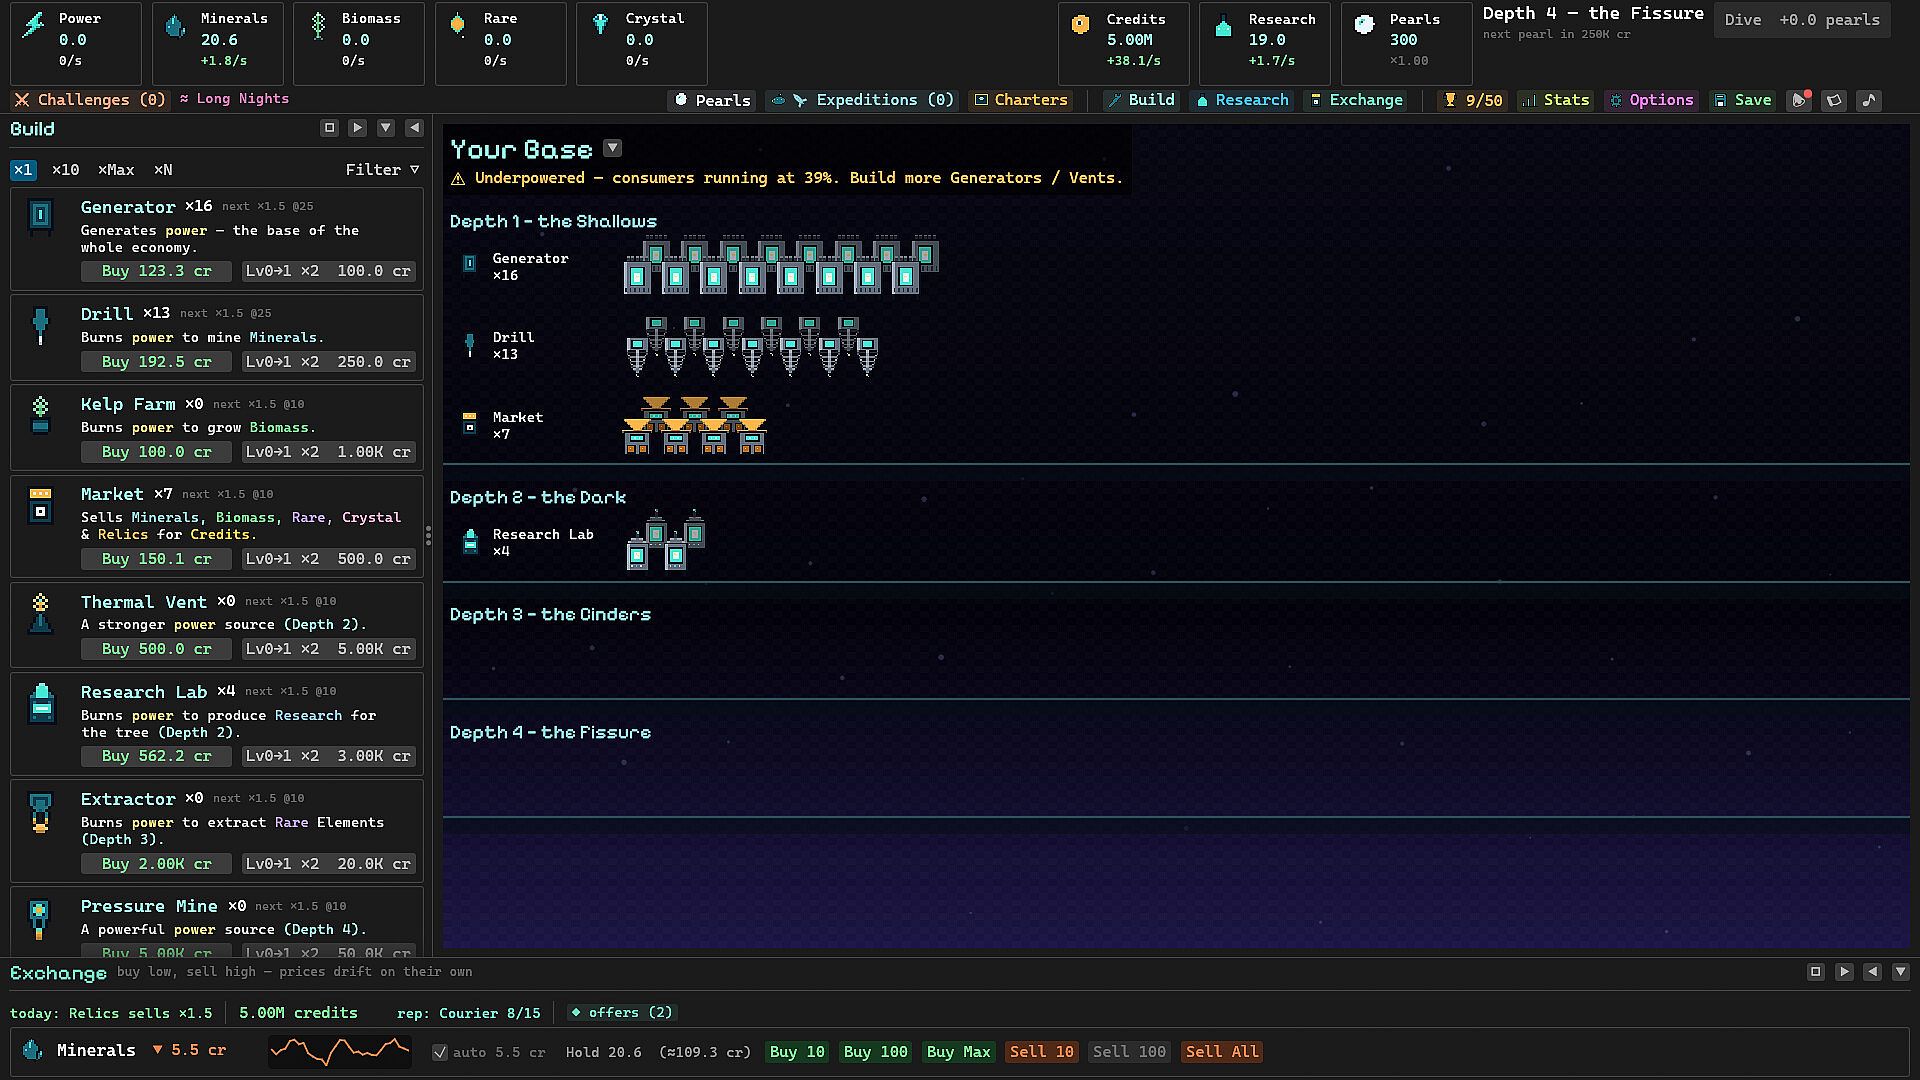Click the Market row icon in Depth 1
Screen dimensions: 1920x1080
tap(469, 424)
